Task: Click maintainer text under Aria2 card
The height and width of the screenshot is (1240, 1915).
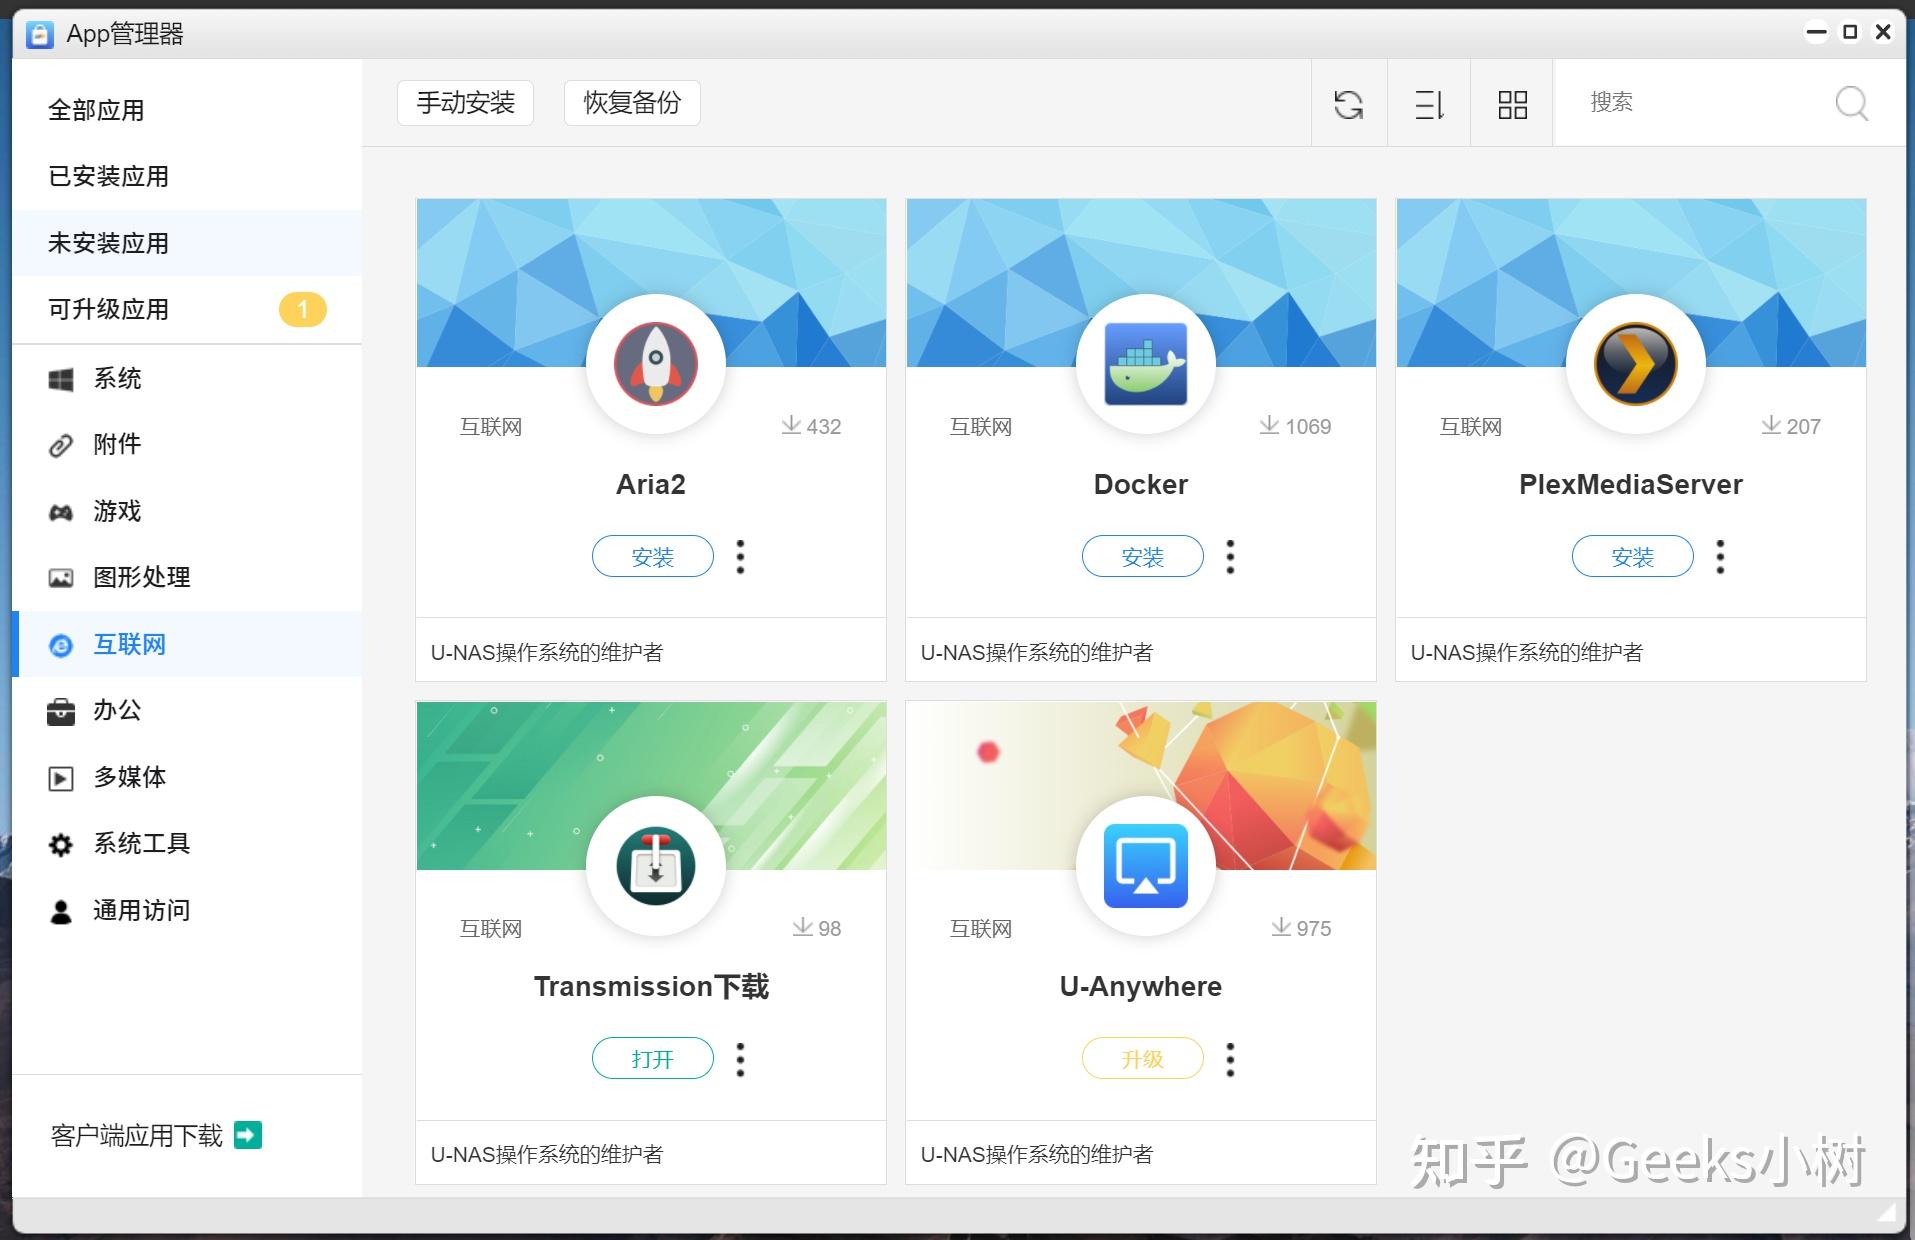Action: [547, 653]
